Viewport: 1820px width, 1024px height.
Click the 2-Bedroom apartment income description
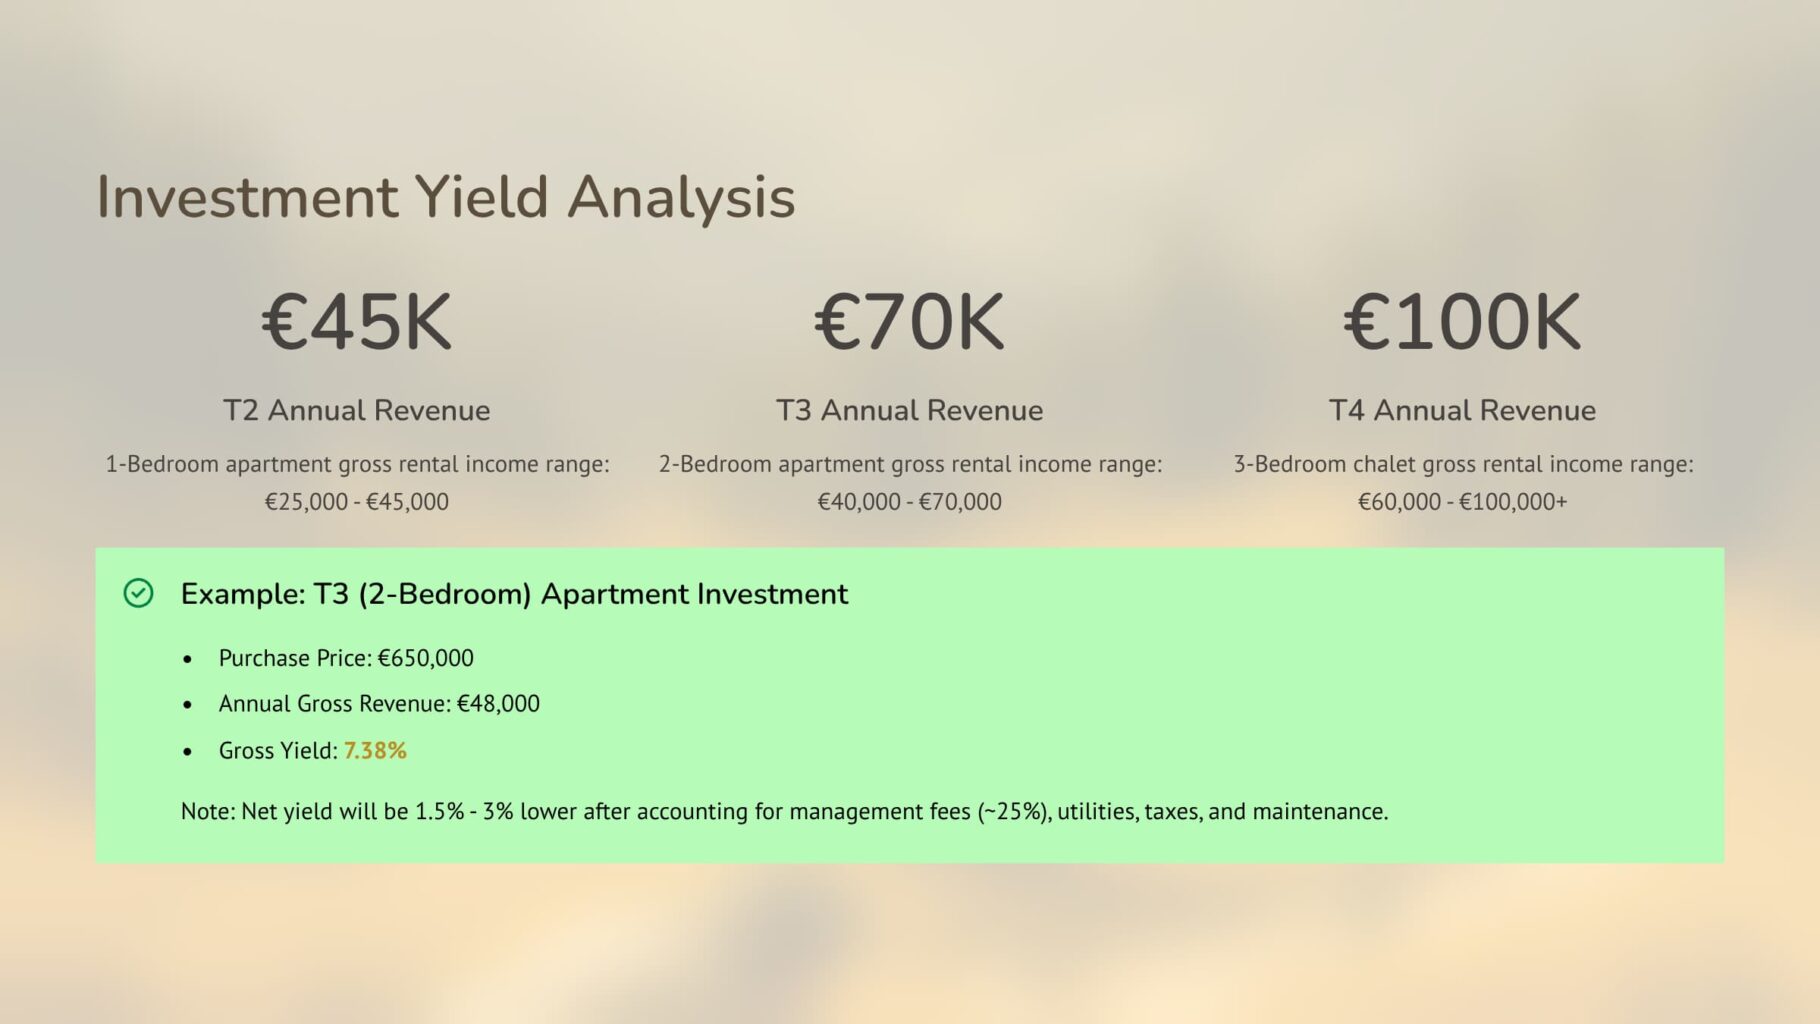pyautogui.click(x=909, y=464)
